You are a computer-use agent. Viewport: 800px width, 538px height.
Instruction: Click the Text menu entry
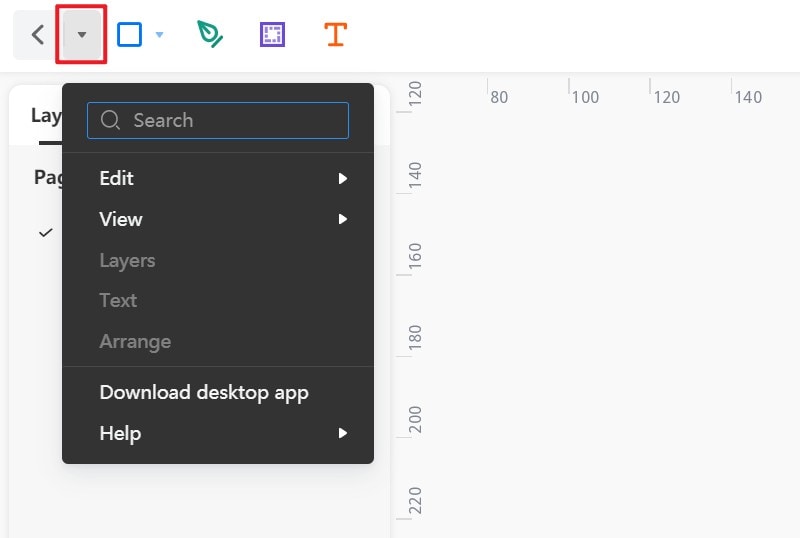pos(118,300)
